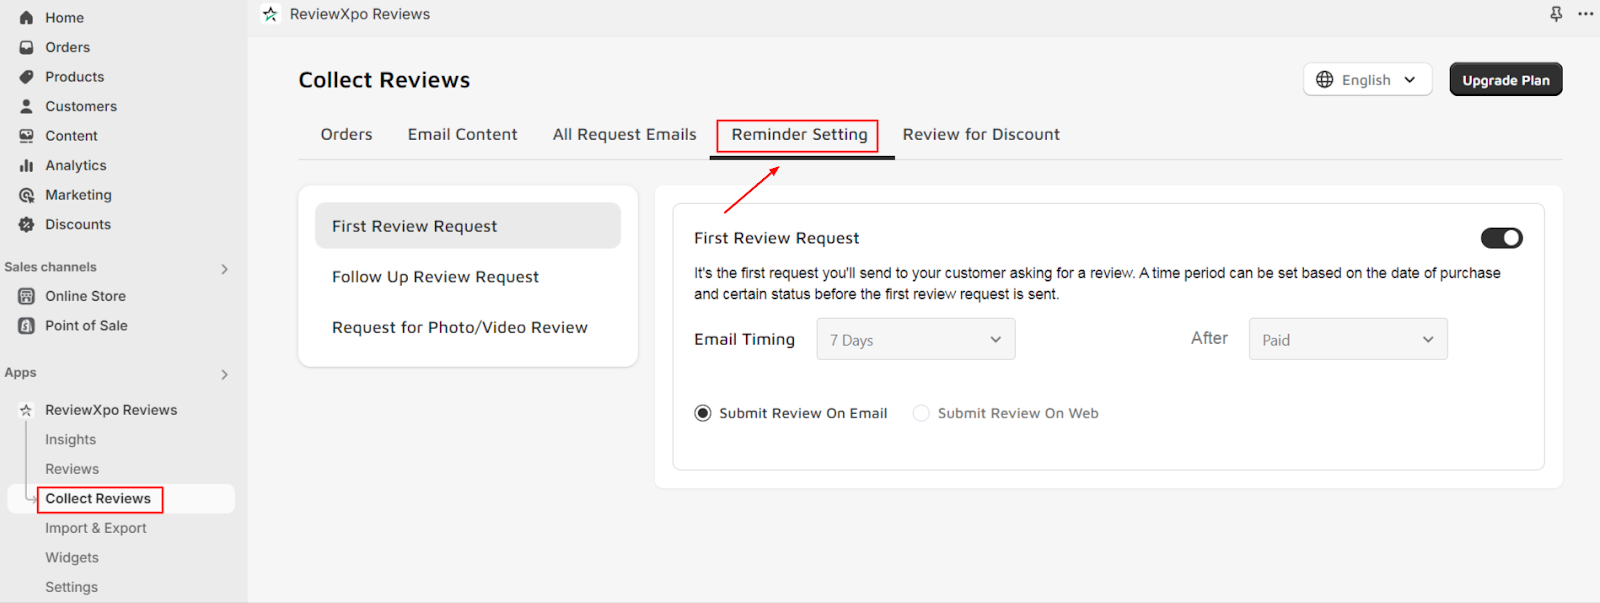Open the three-dot more options menu

click(1586, 14)
